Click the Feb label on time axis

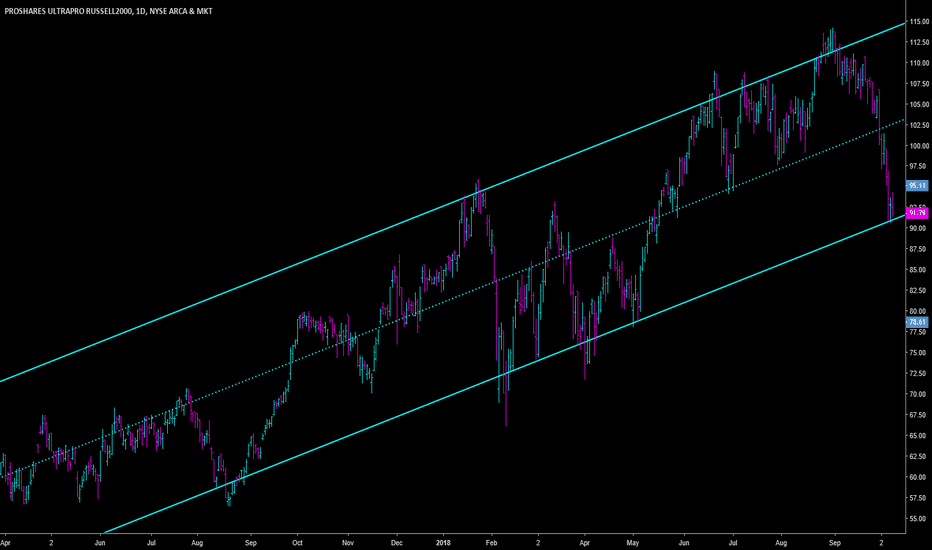[491, 543]
